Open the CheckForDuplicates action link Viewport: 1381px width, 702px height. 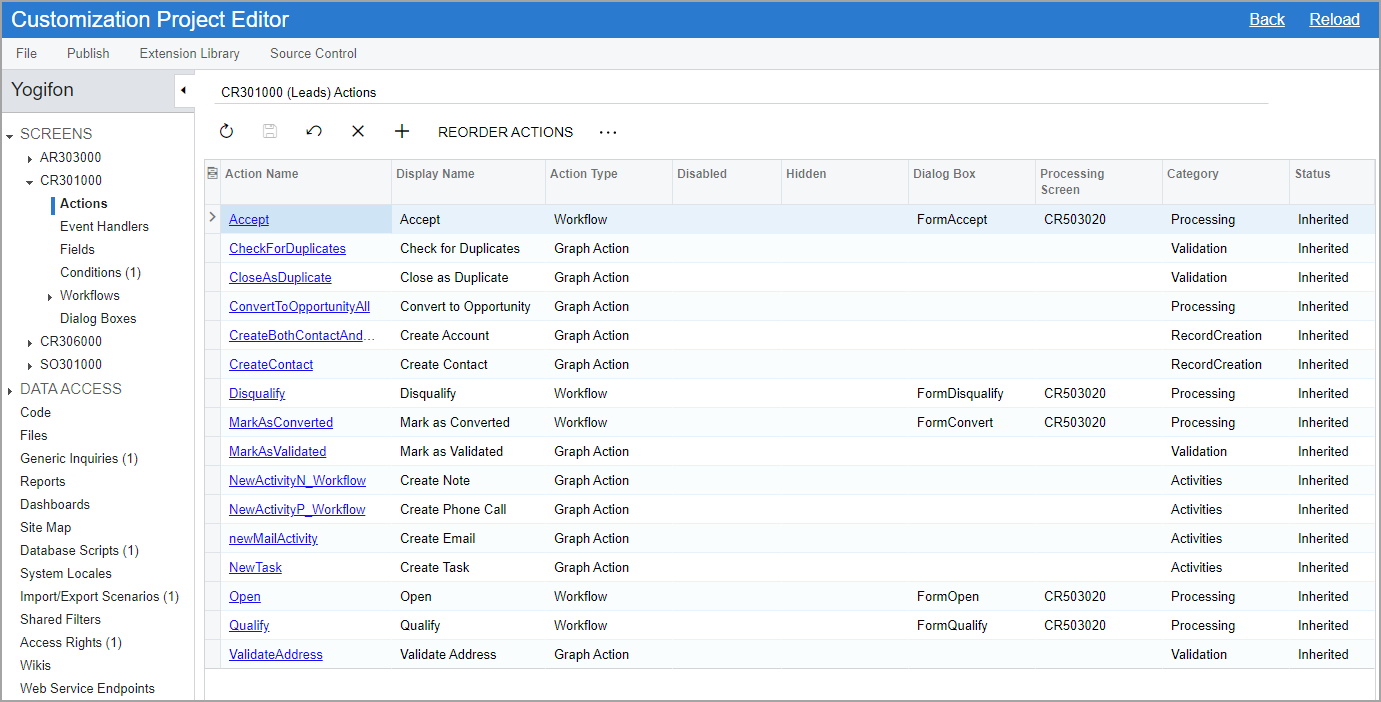[x=287, y=248]
